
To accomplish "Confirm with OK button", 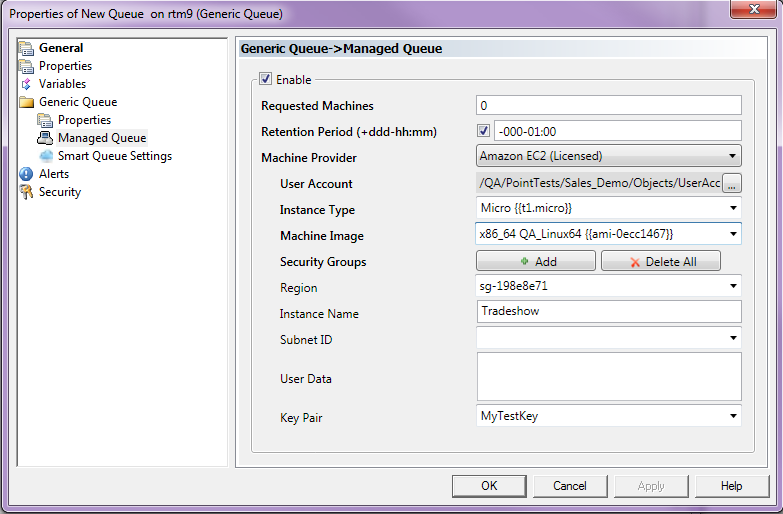I will pyautogui.click(x=489, y=486).
